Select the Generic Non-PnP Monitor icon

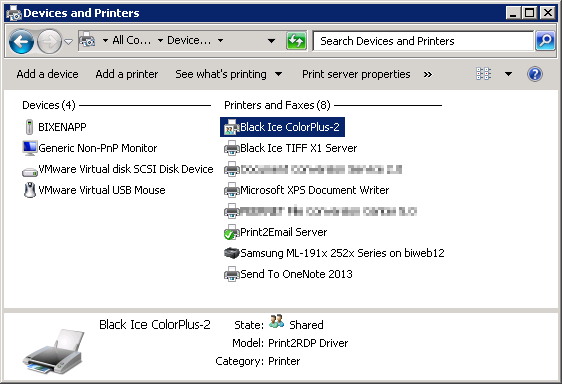pos(30,148)
